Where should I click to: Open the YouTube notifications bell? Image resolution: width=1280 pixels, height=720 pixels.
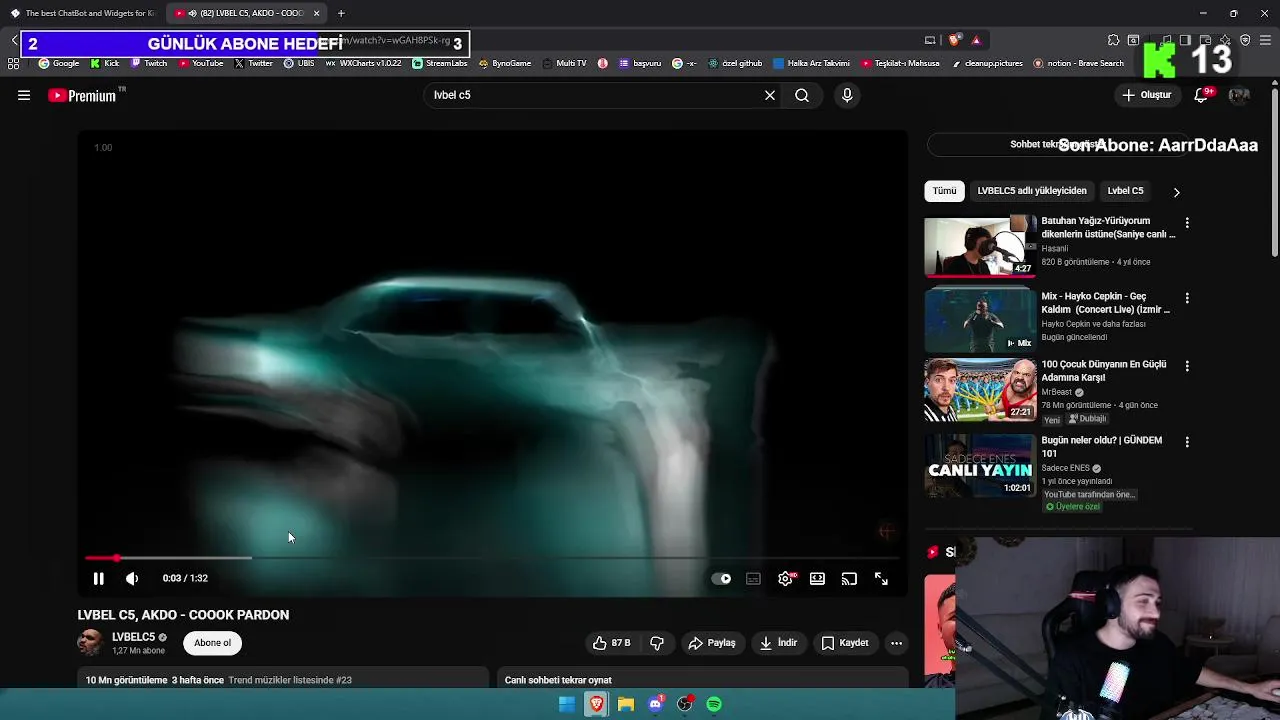tap(1201, 95)
